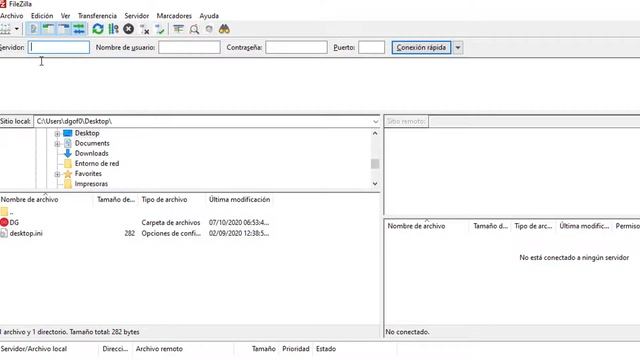Select Impresoras folder in tree
This screenshot has width=640, height=360.
[91, 184]
